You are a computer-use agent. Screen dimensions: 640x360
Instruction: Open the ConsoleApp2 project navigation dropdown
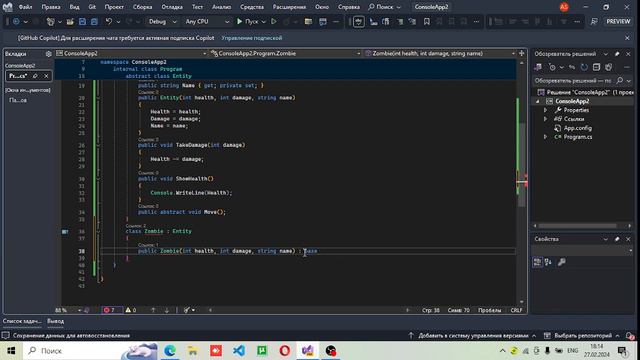pyautogui.click(x=131, y=53)
